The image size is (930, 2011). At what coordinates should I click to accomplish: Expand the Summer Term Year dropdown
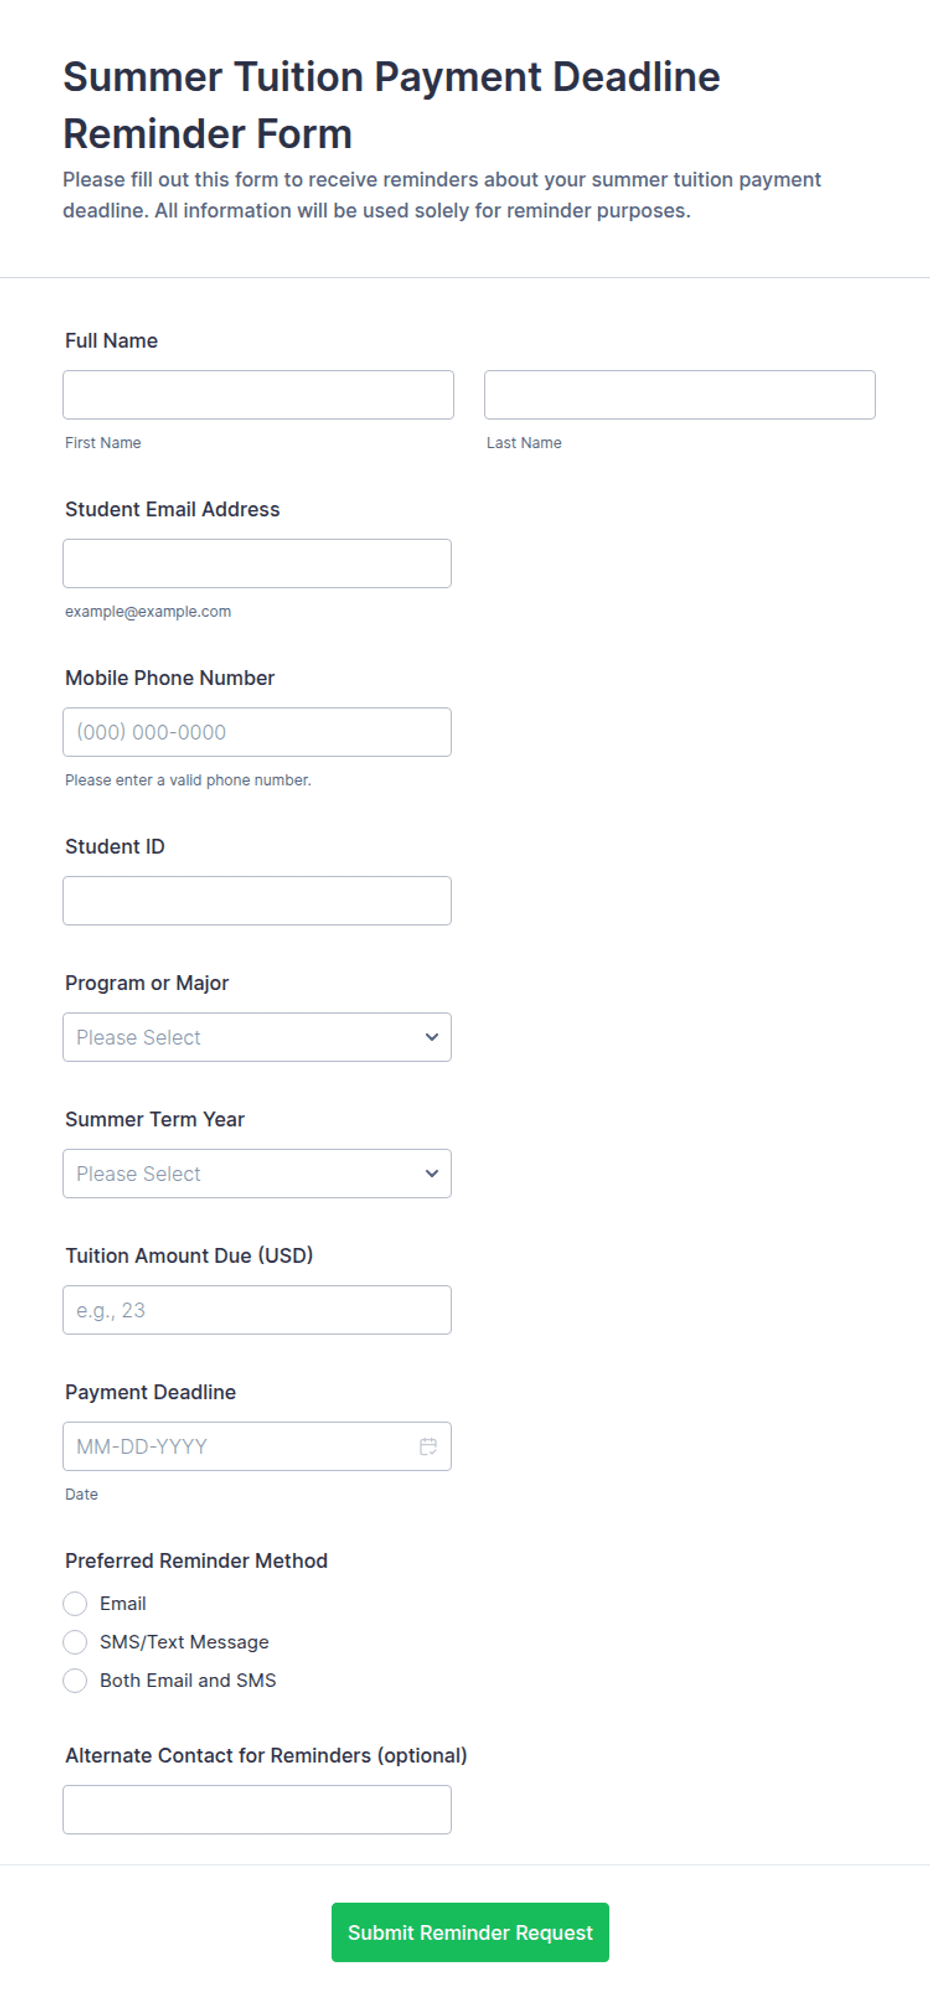coord(257,1174)
